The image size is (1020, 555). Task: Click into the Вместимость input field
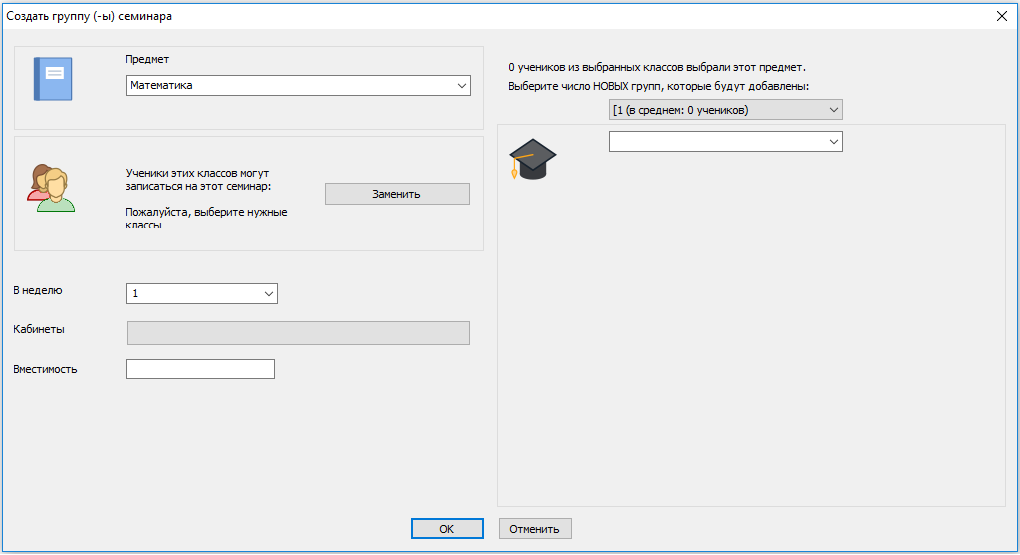click(200, 370)
